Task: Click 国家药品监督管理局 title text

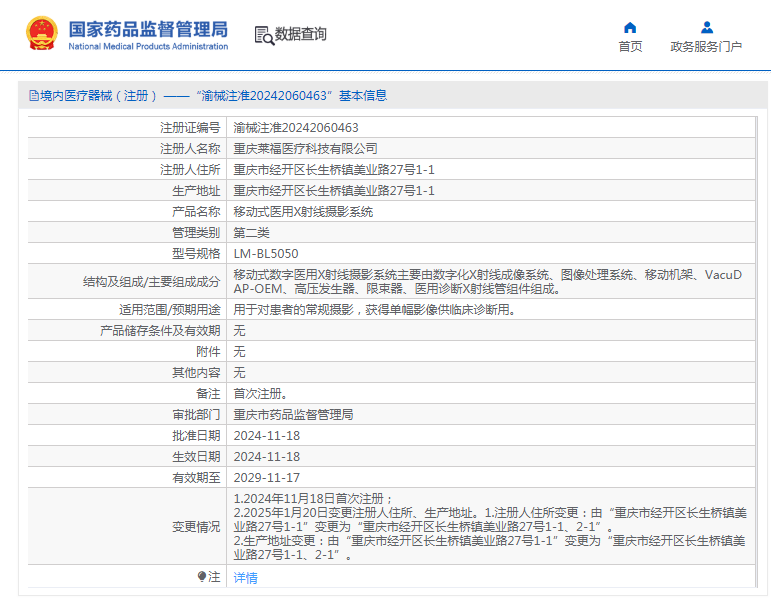Action: 148,29
